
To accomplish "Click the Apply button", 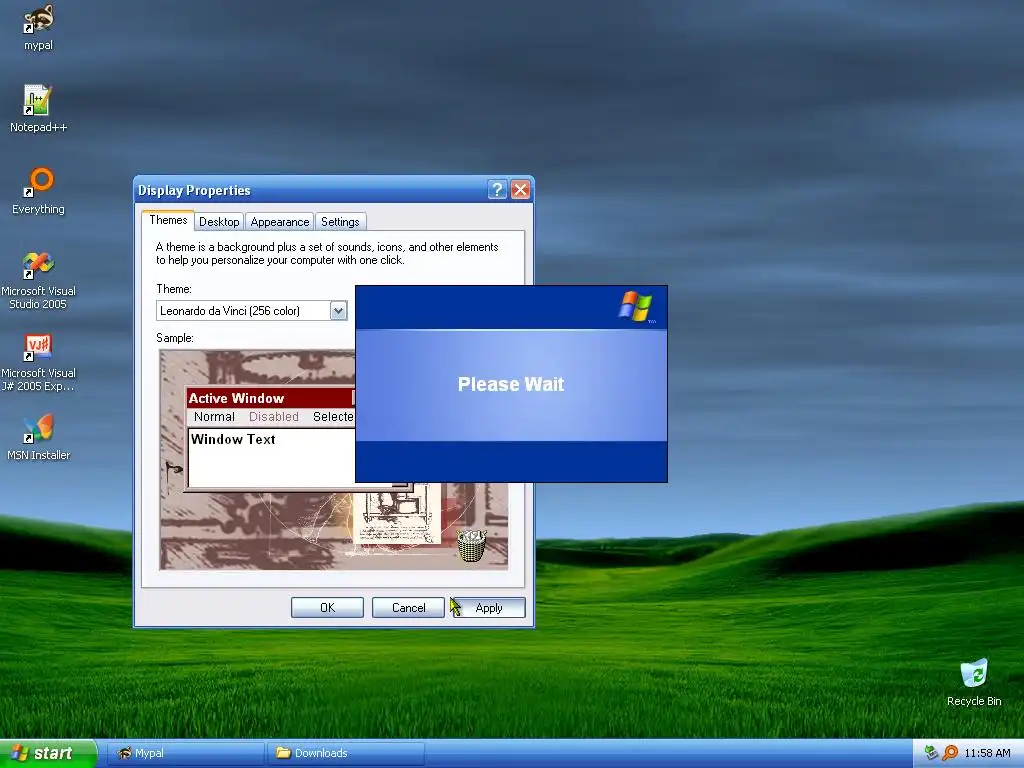I will (x=488, y=607).
